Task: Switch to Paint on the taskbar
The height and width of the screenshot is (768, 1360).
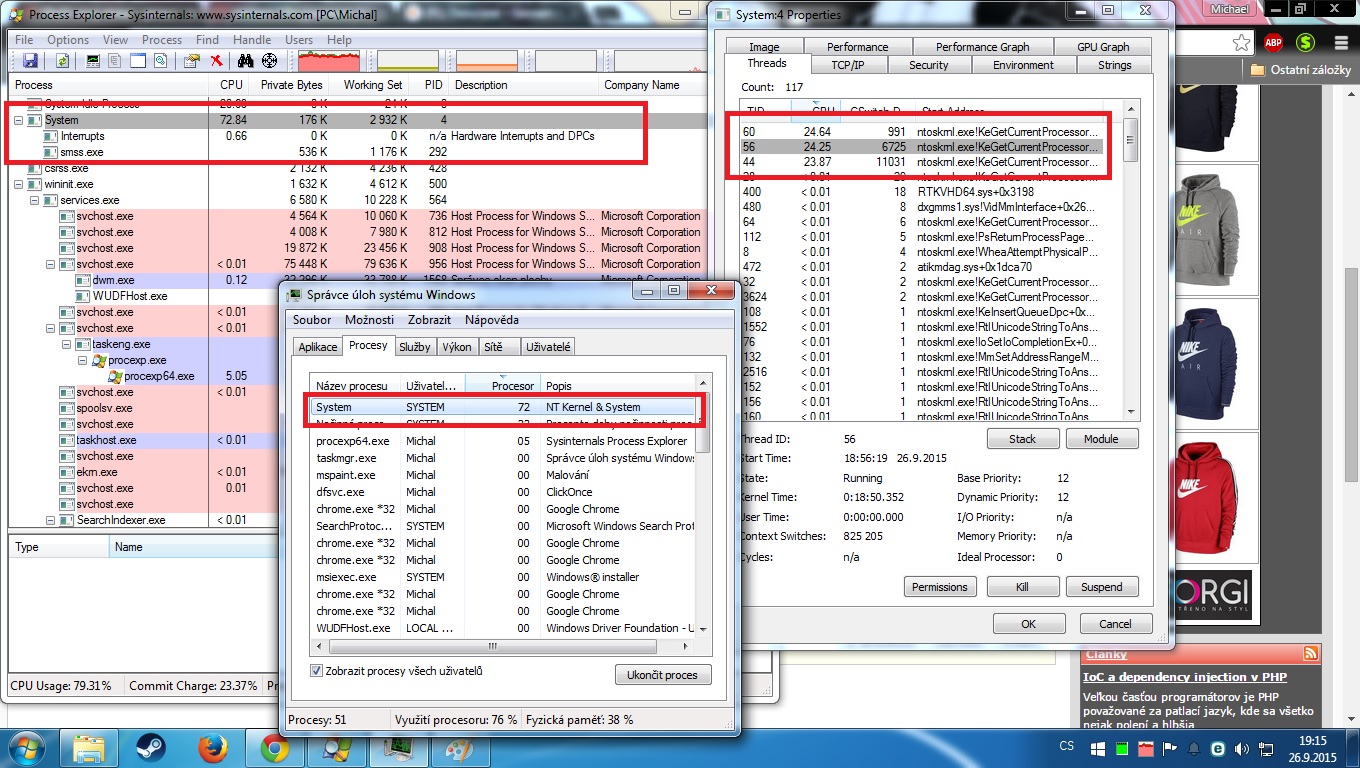Action: click(x=459, y=748)
